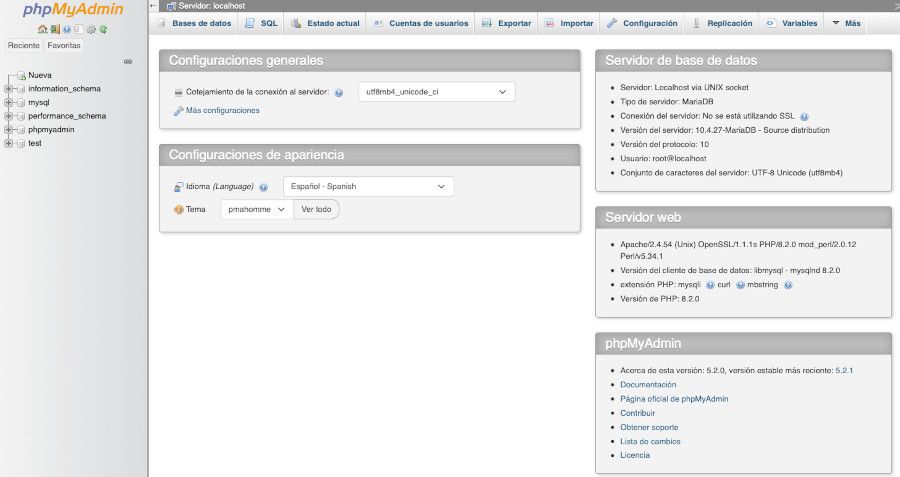Screen dimensions: 900x477
Task: Open the Exportar tab
Action: coord(507,24)
